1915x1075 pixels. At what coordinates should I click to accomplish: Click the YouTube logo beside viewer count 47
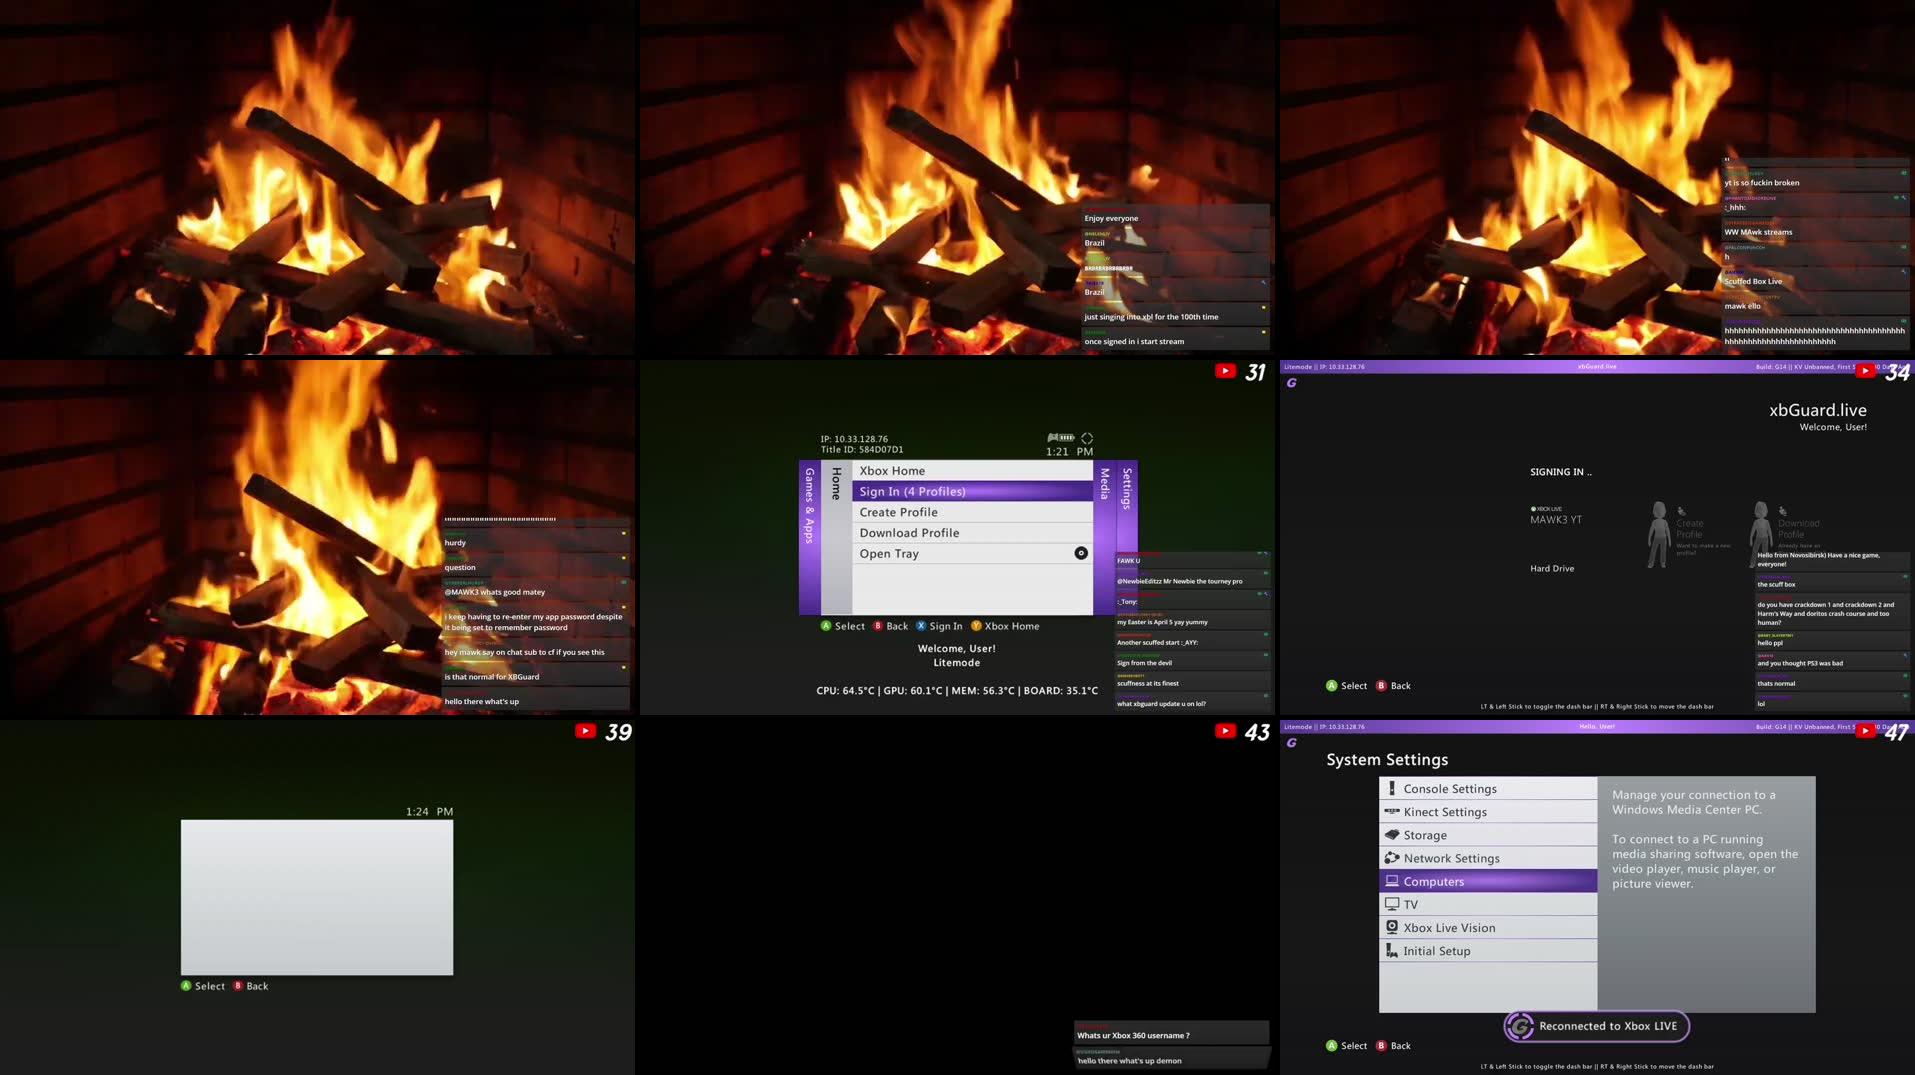pyautogui.click(x=1866, y=732)
